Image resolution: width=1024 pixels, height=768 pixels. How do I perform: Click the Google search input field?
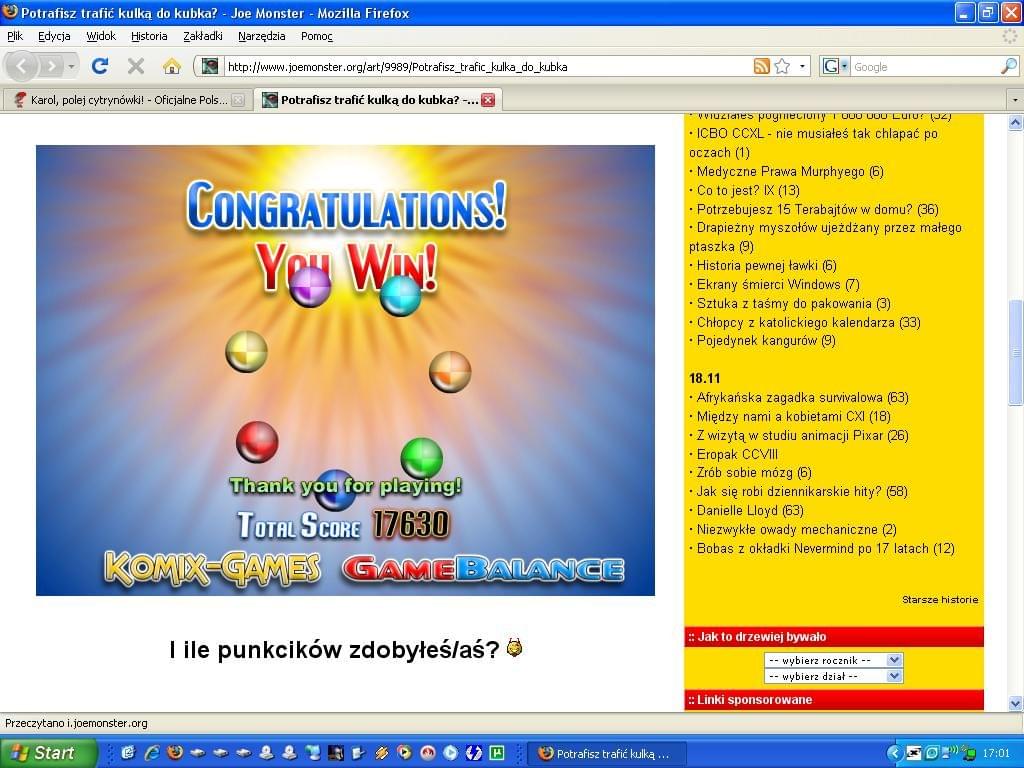pos(925,67)
